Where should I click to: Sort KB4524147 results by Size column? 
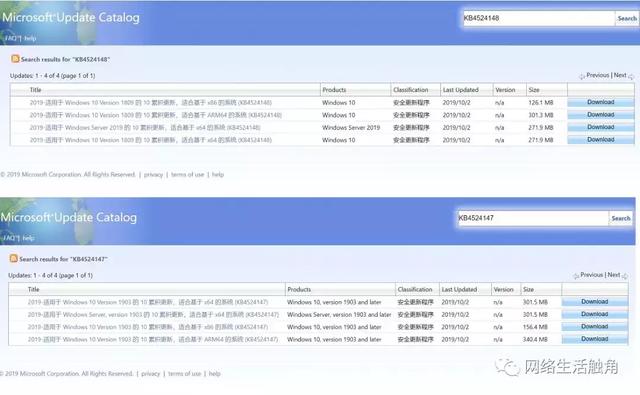[529, 289]
